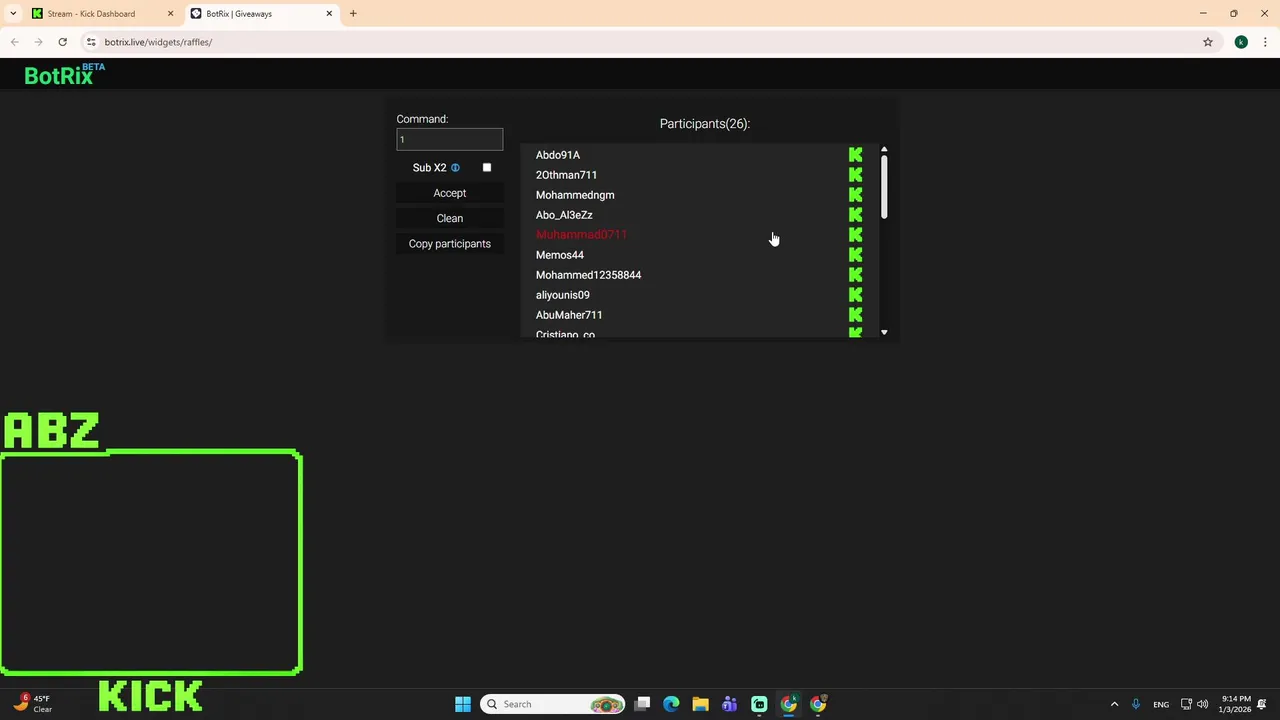
Task: Reload the BotRix page
Action: pos(62,42)
